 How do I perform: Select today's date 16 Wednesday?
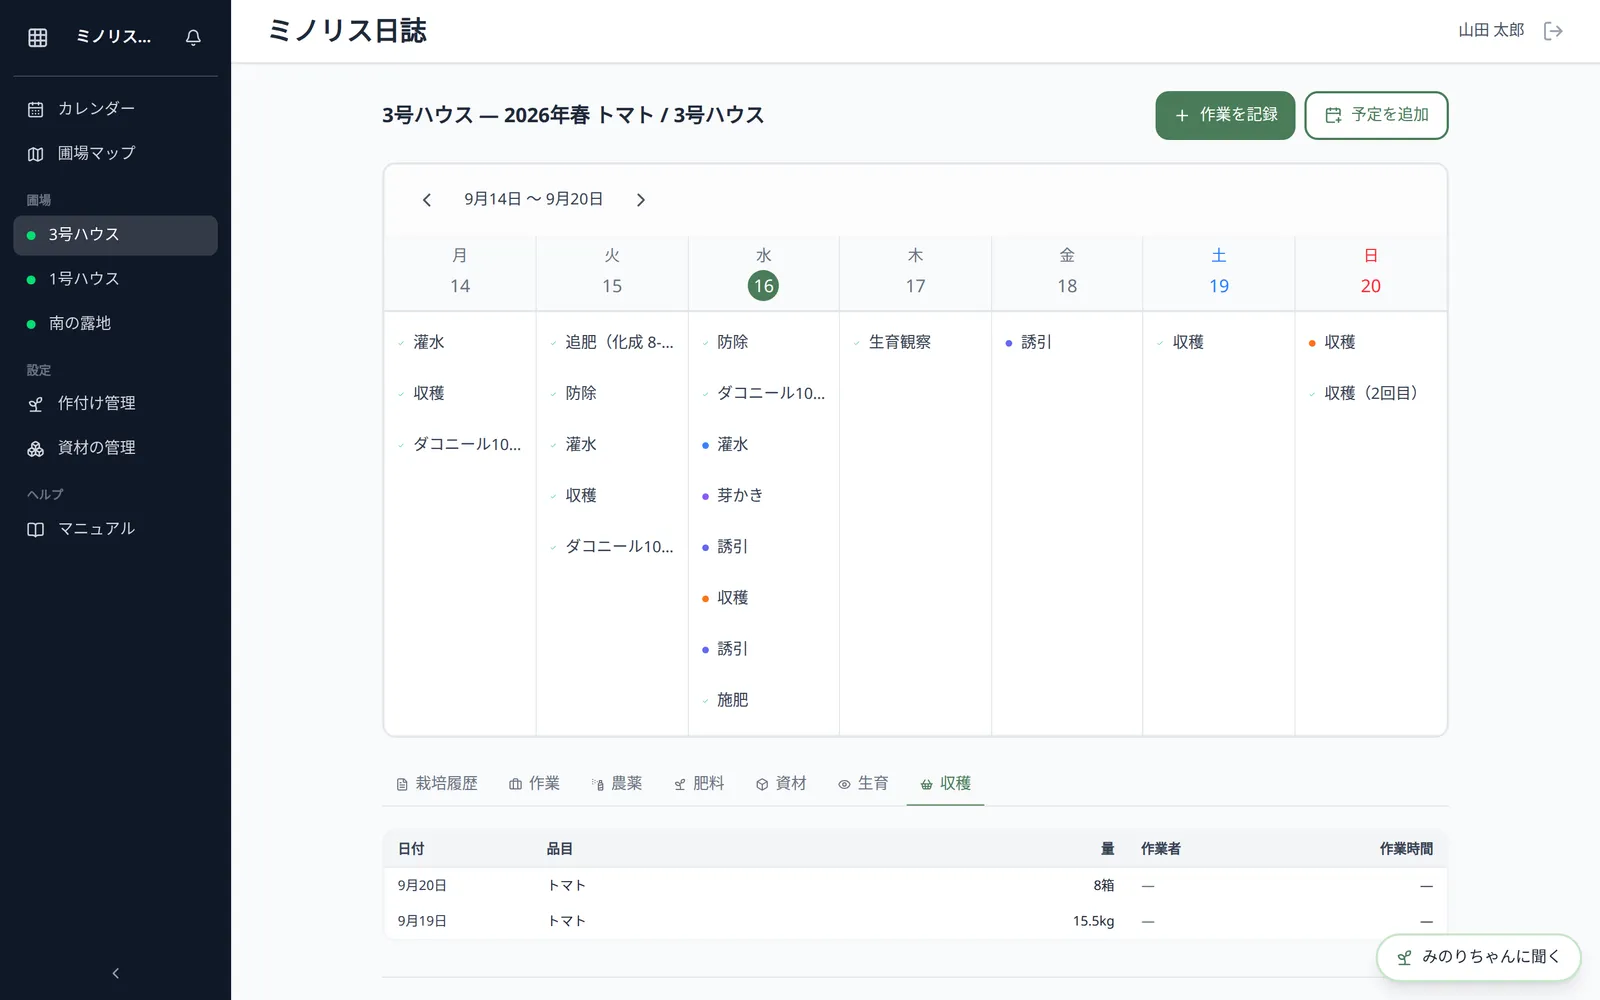[x=764, y=286]
